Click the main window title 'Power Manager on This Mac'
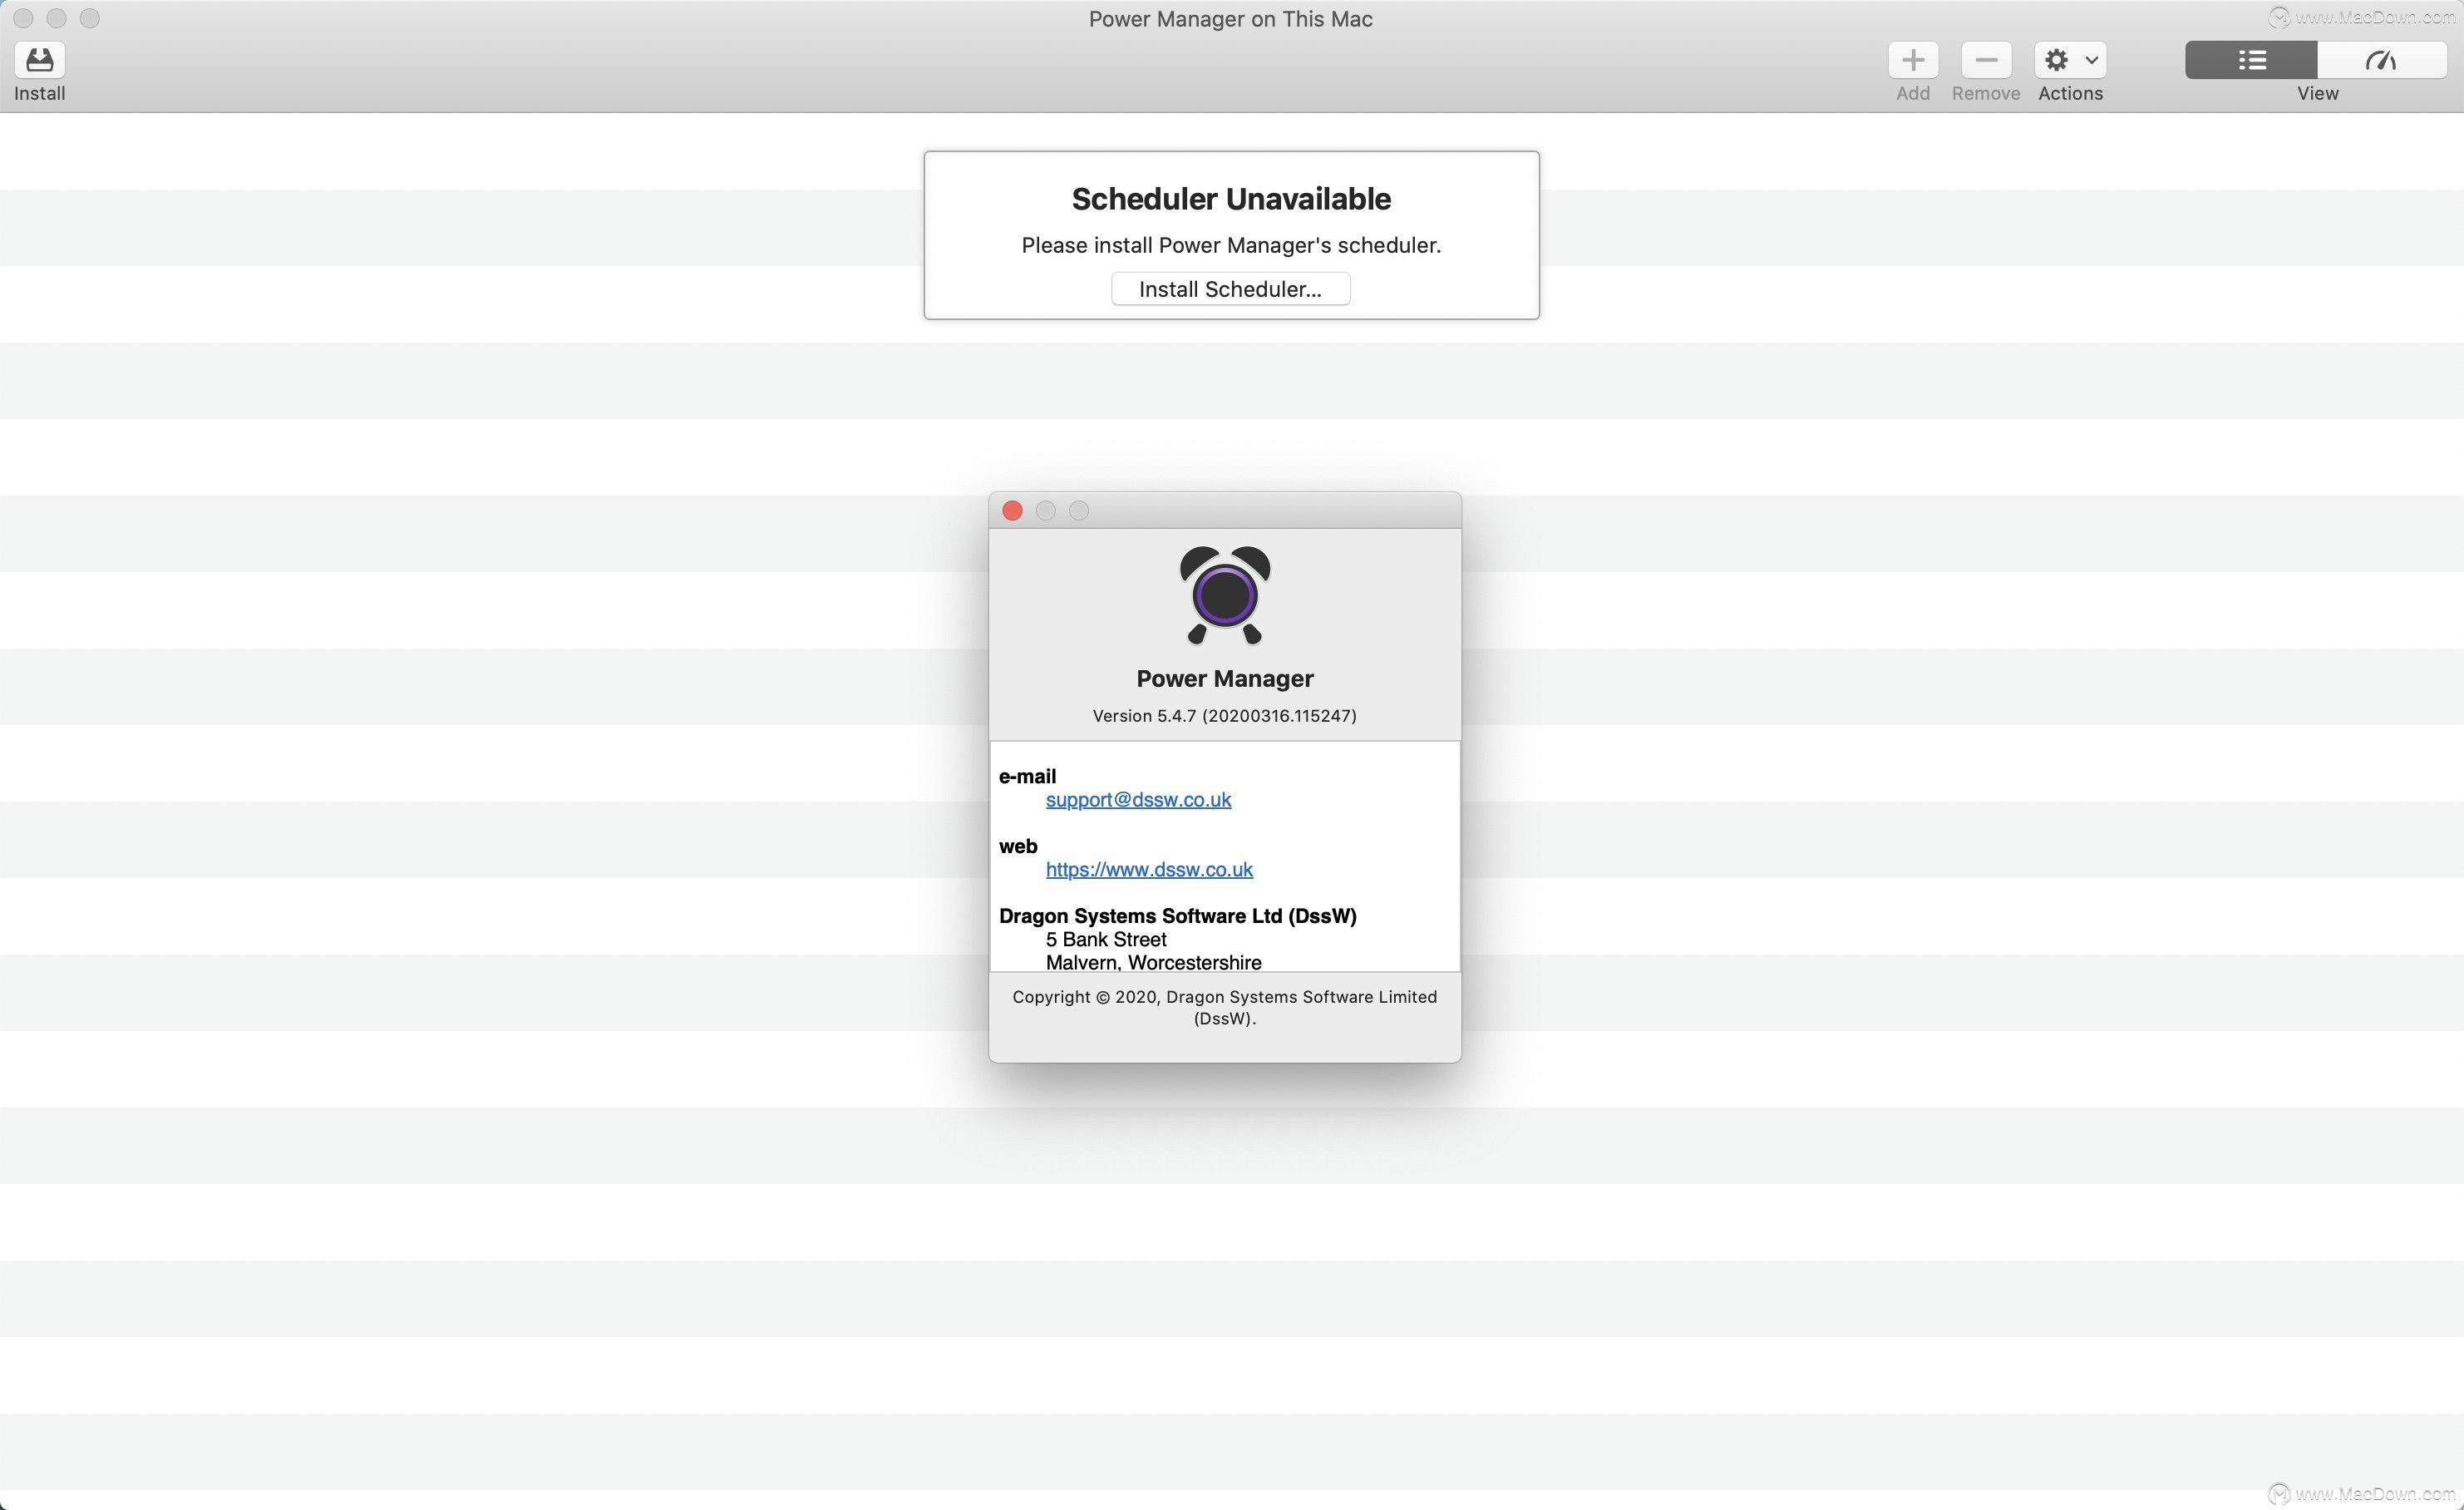Viewport: 2464px width, 1510px height. point(1230,19)
